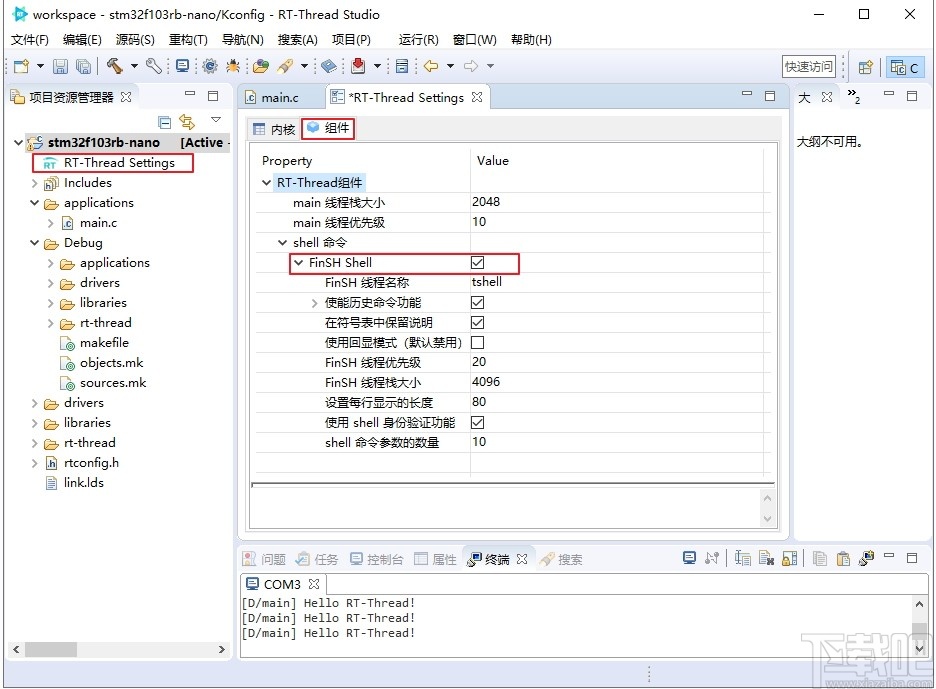This screenshot has height=689, width=936.
Task: Disable shell 身份验证功能 checkbox
Action: (x=477, y=422)
